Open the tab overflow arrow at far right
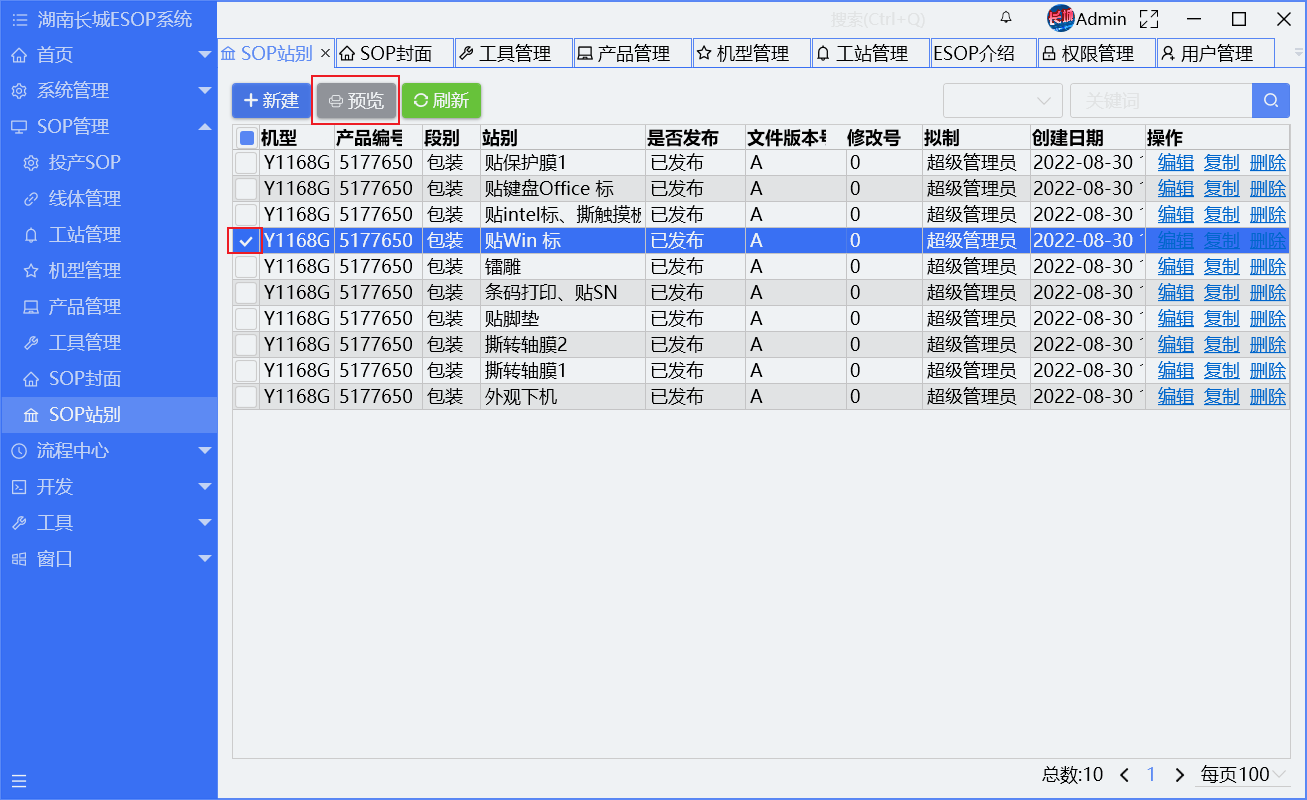This screenshot has width=1307, height=800. [x=1299, y=53]
